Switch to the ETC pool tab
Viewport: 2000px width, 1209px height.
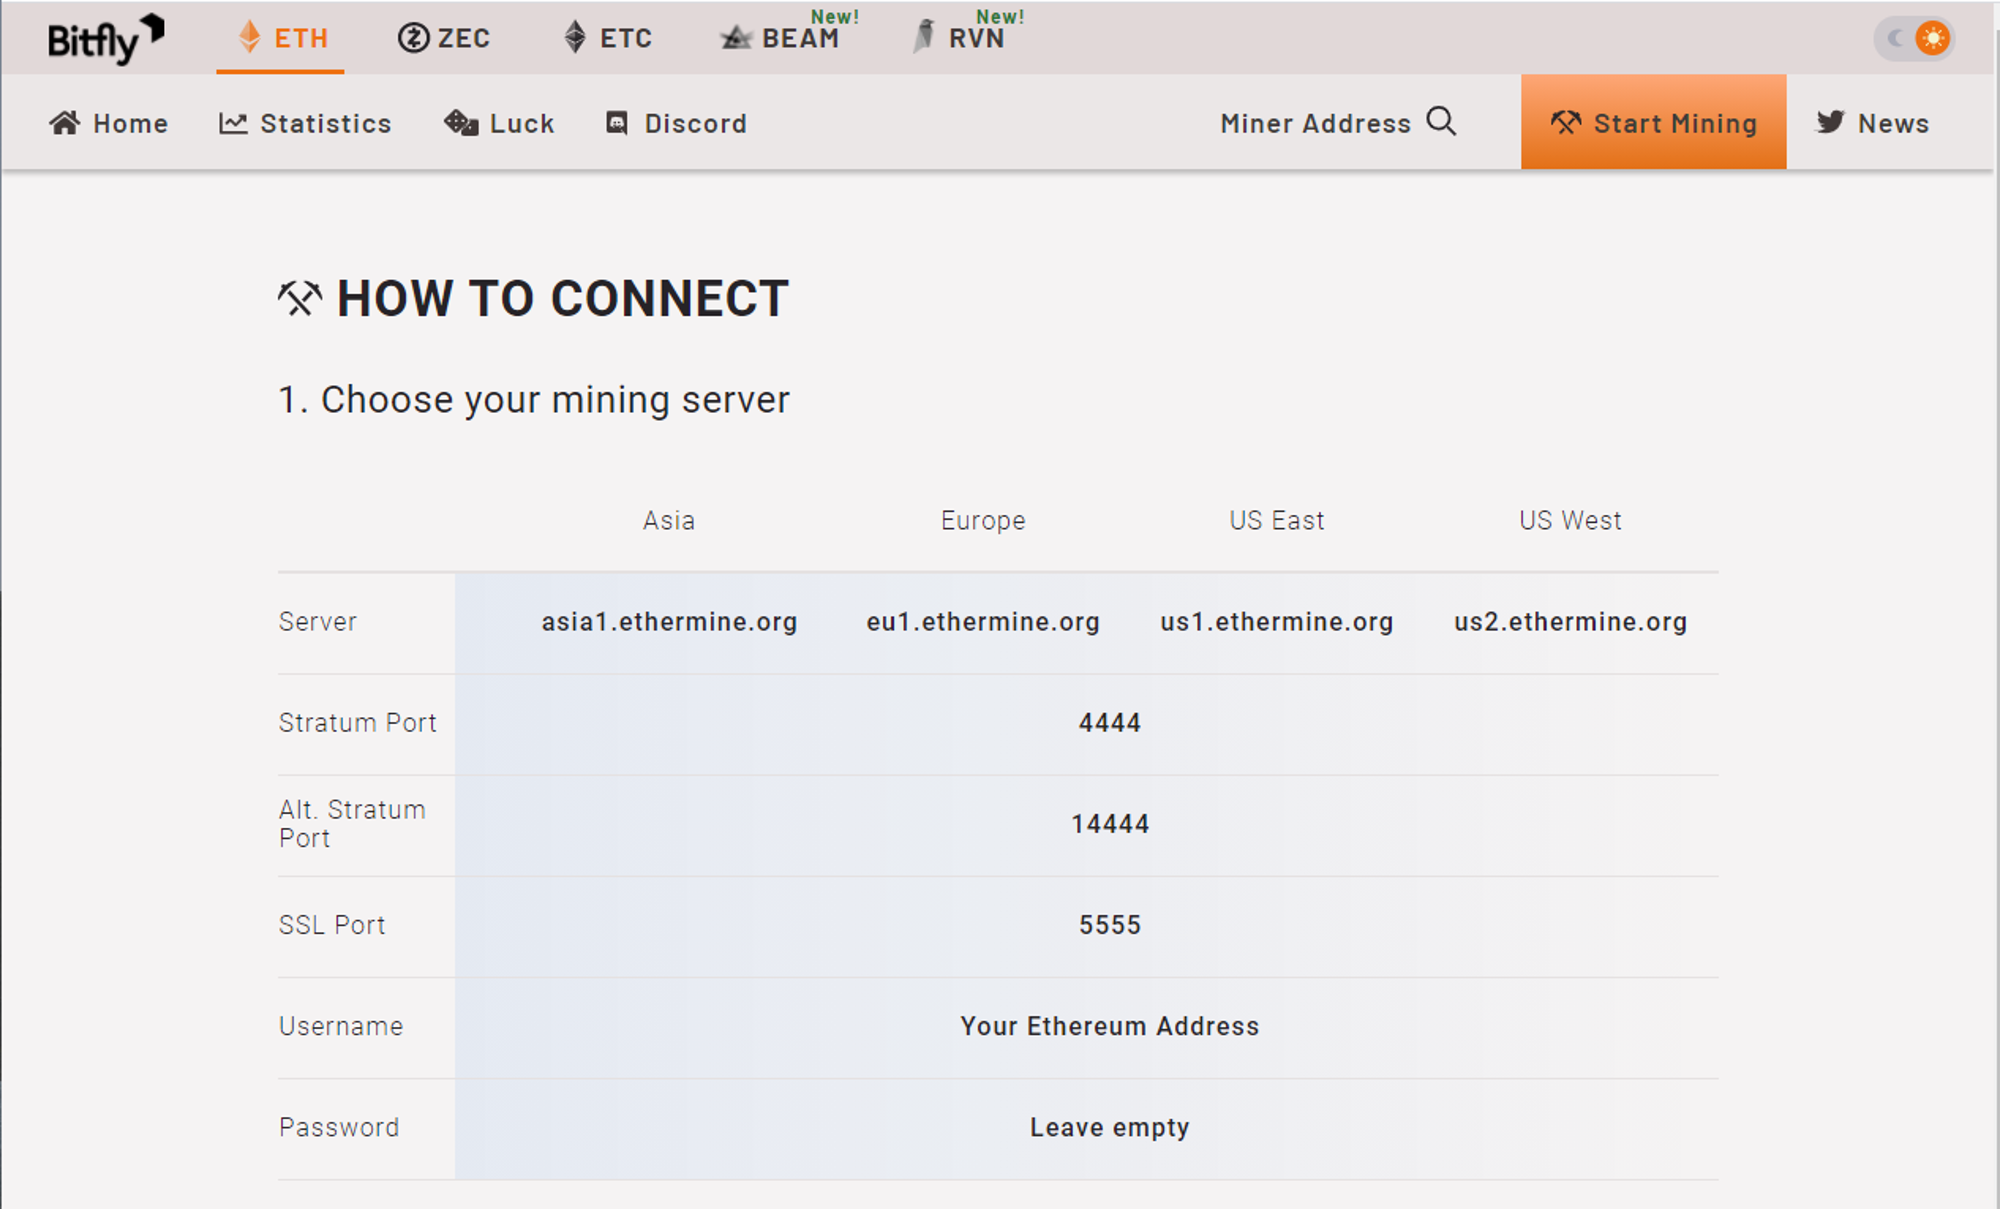[608, 38]
